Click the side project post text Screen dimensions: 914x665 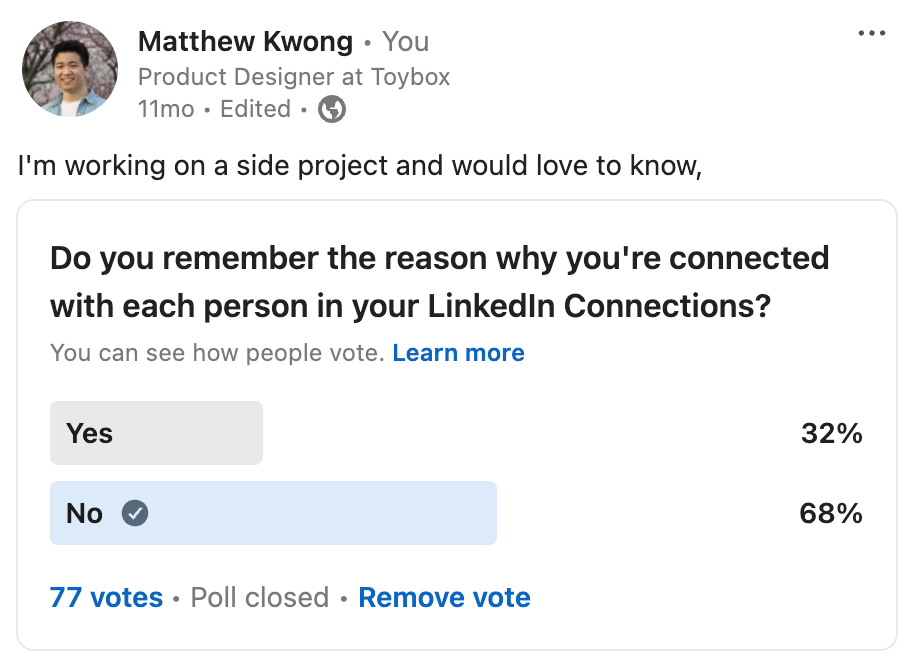[x=360, y=166]
